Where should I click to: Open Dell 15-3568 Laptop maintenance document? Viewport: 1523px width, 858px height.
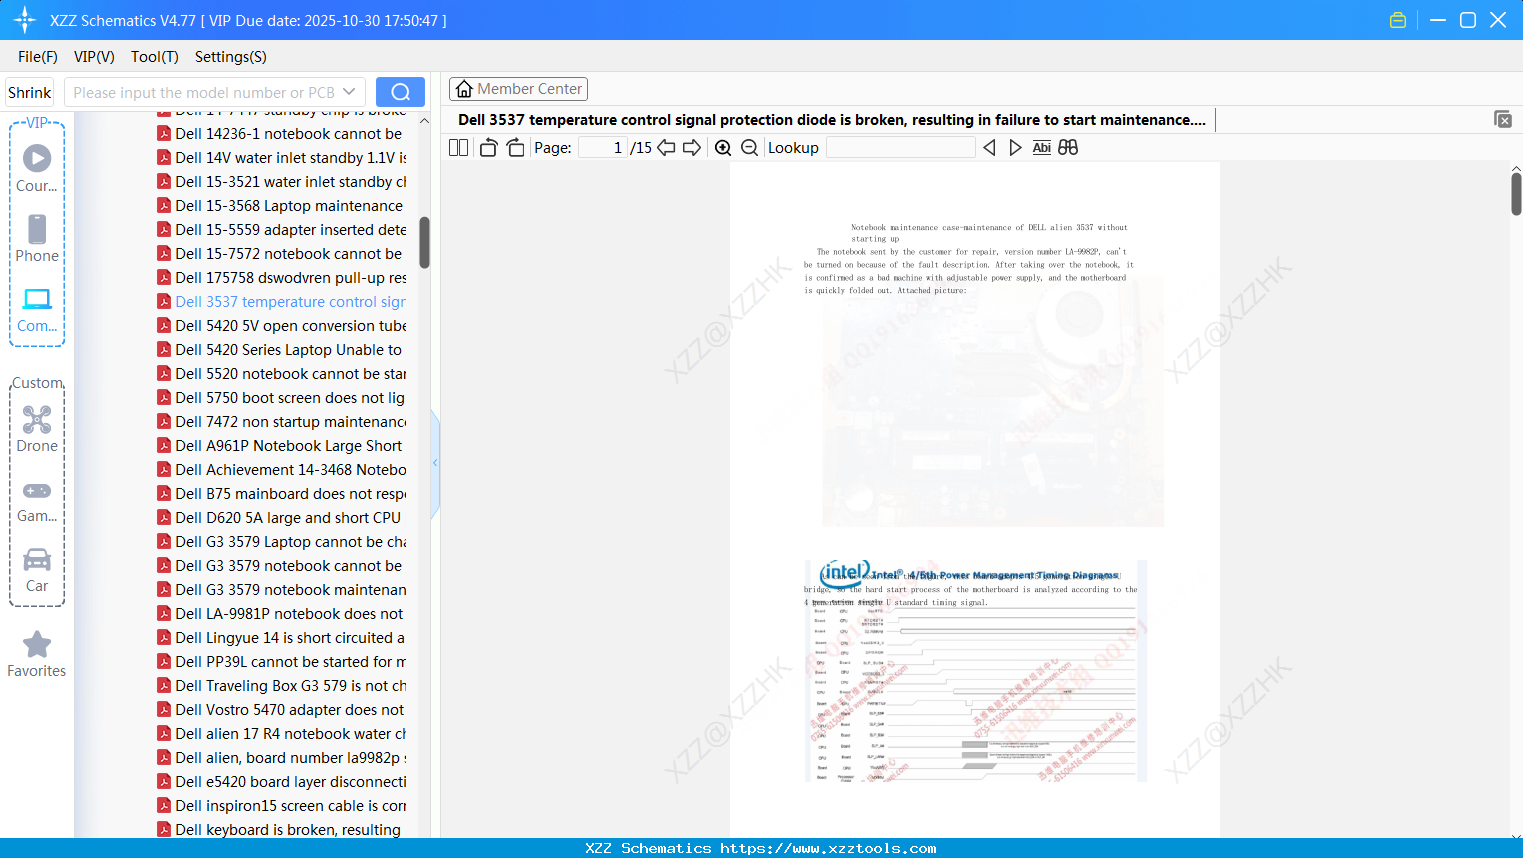pos(289,205)
